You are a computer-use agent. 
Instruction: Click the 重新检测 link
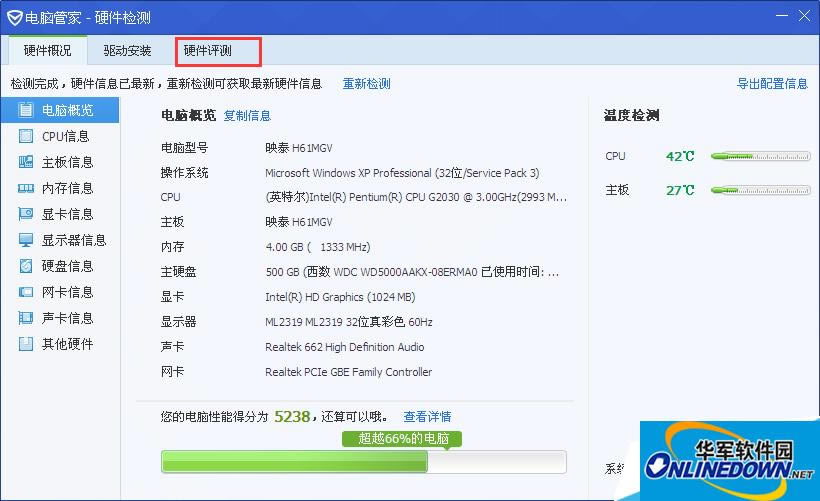pyautogui.click(x=367, y=84)
